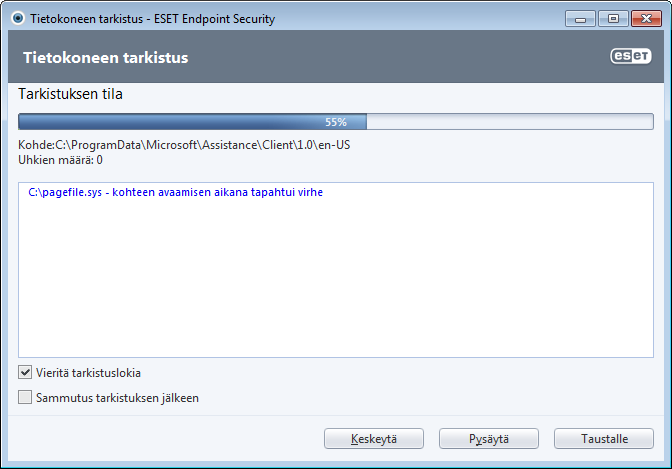This screenshot has height=469, width=672.
Task: Click inside the empty scan log area
Action: [336, 279]
